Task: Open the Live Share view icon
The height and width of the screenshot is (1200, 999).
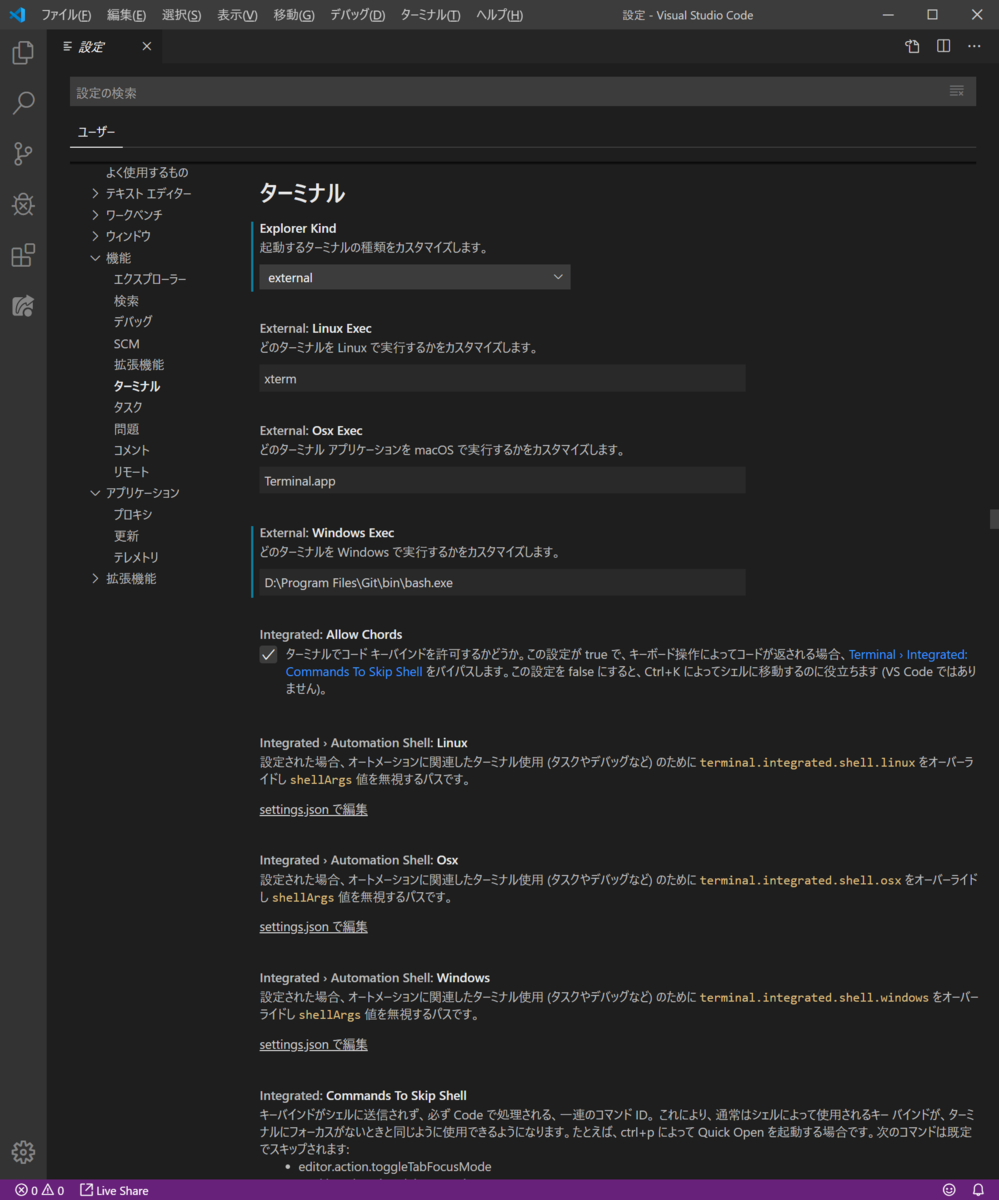Action: tap(23, 306)
